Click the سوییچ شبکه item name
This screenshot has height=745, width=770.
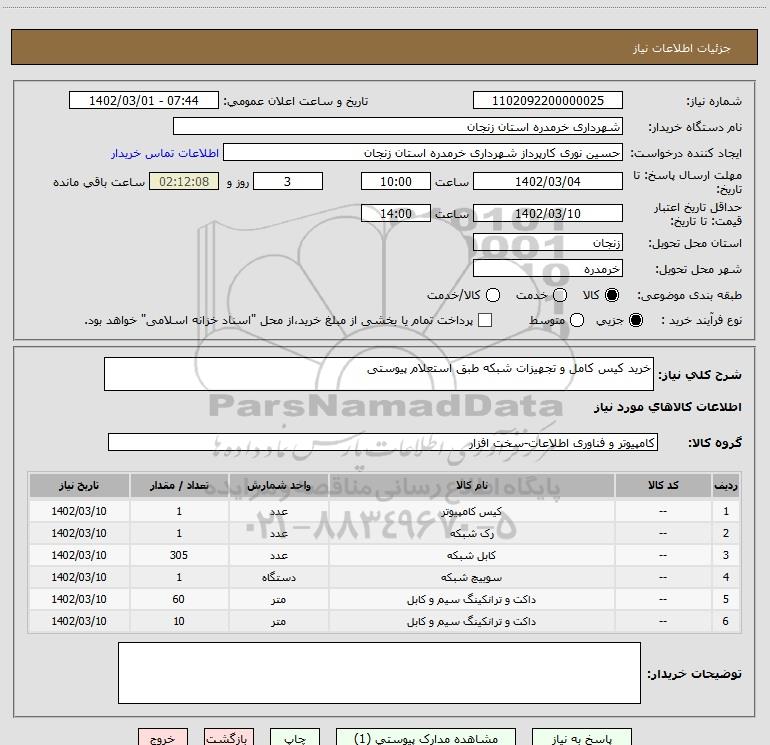coord(471,578)
